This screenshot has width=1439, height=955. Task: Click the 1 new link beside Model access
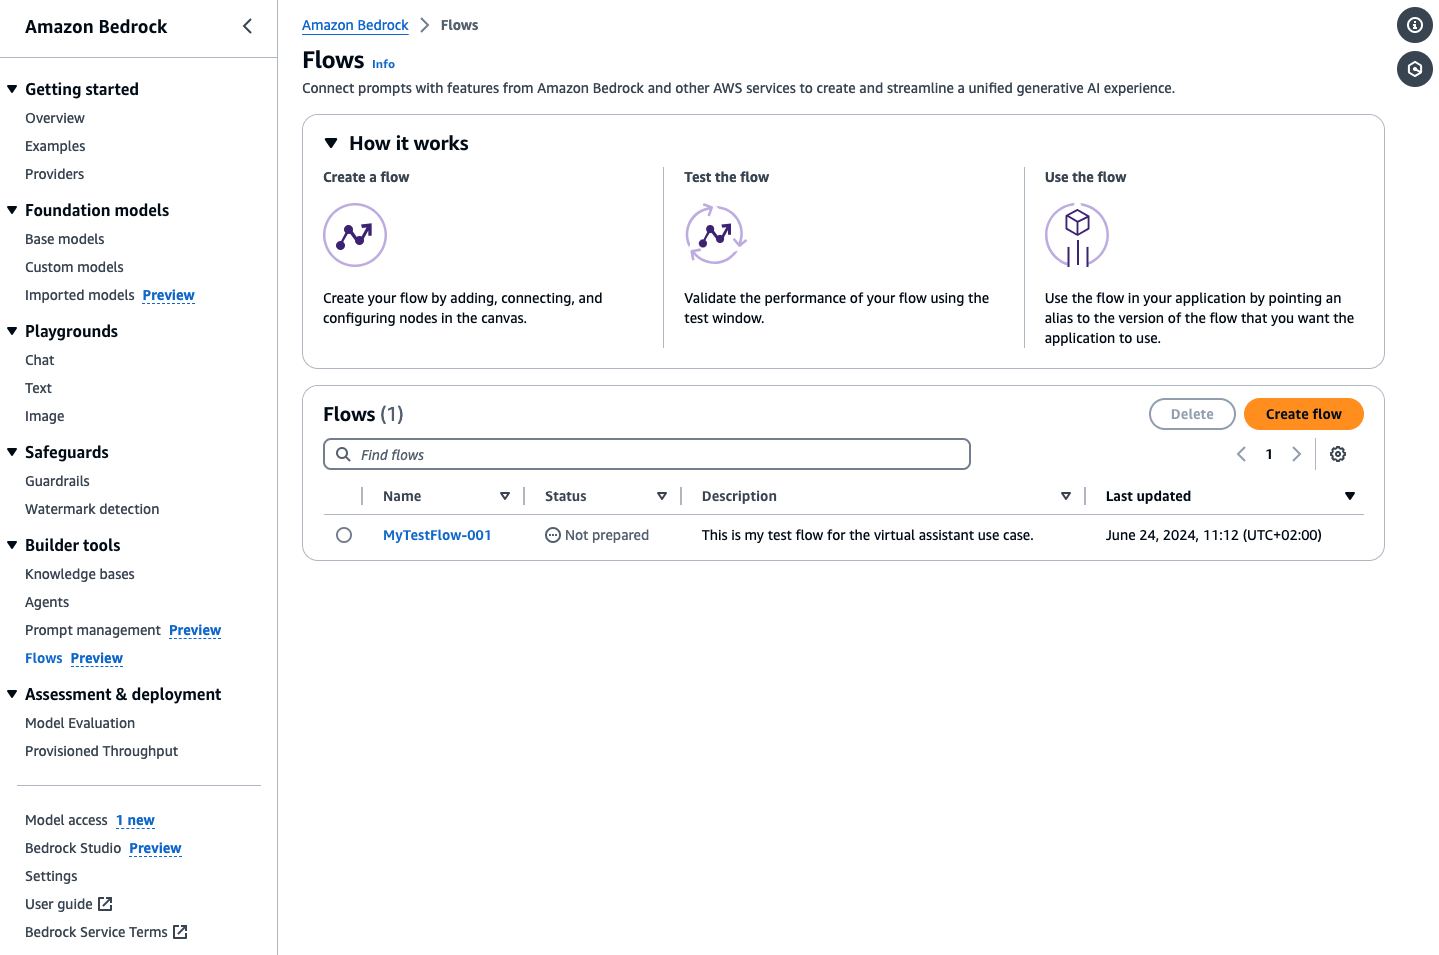click(x=135, y=820)
